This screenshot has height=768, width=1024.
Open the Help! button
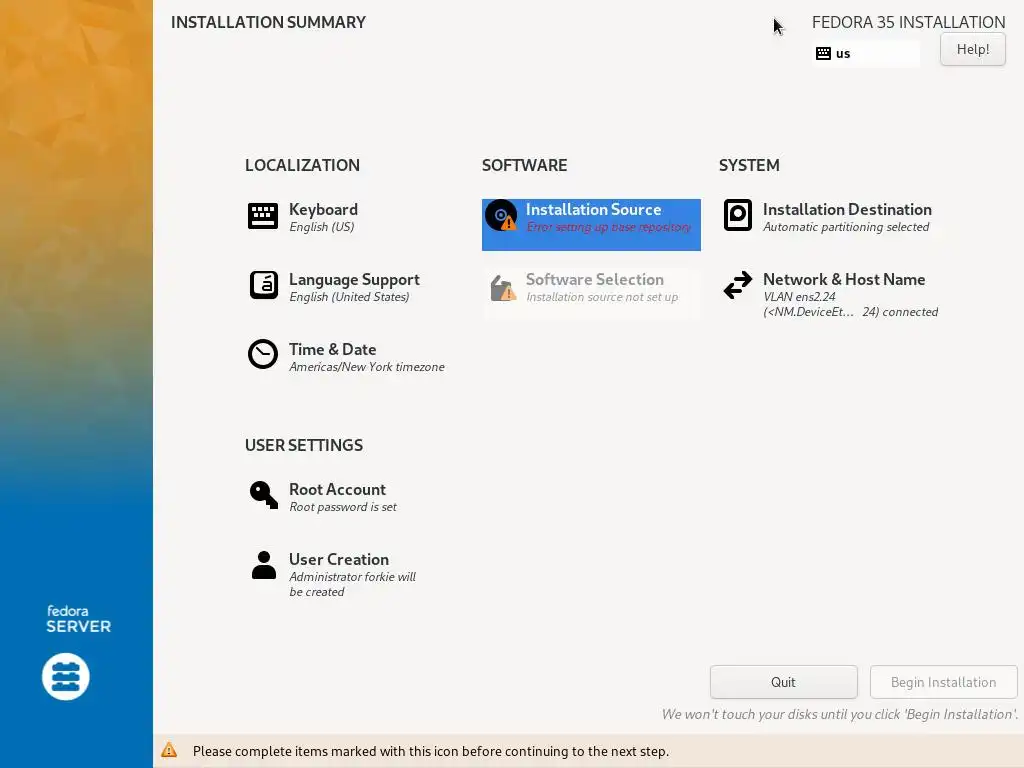point(973,49)
